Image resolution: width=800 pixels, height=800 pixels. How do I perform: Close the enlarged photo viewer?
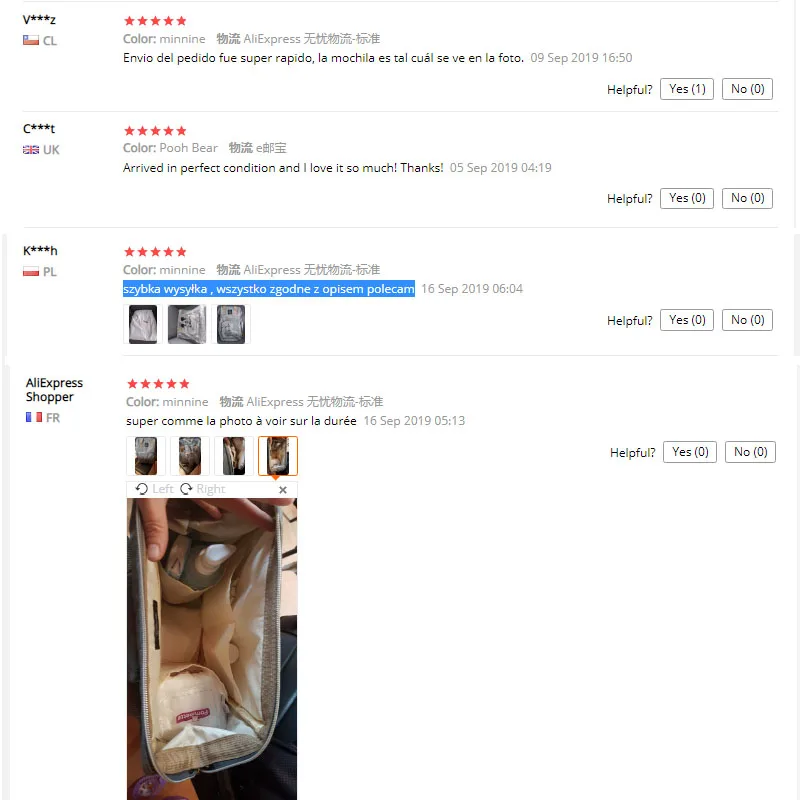click(x=283, y=490)
